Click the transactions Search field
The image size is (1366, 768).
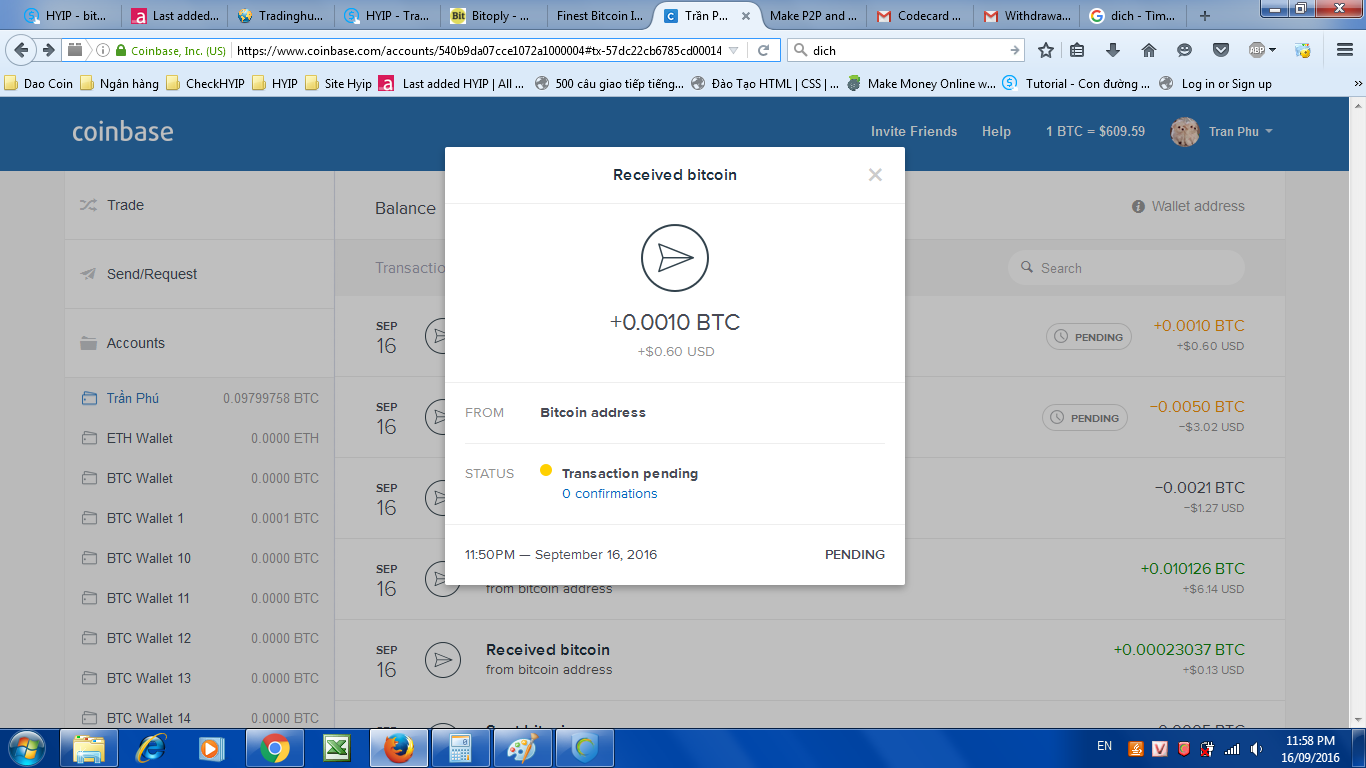tap(1126, 268)
